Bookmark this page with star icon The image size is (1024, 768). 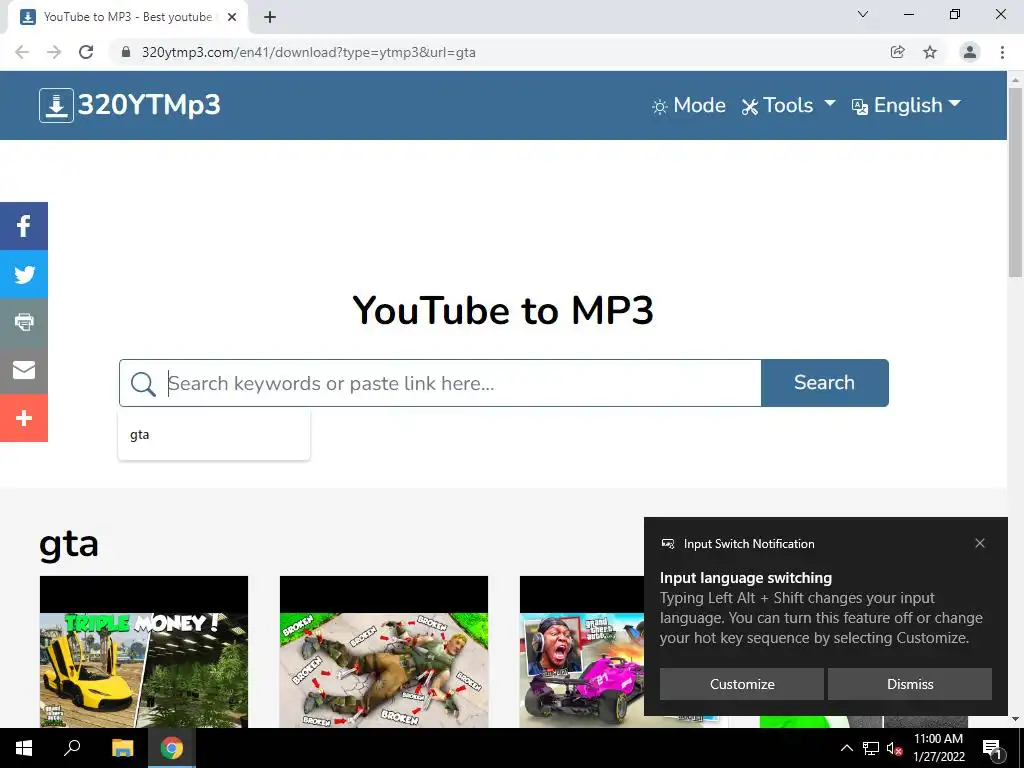point(930,52)
